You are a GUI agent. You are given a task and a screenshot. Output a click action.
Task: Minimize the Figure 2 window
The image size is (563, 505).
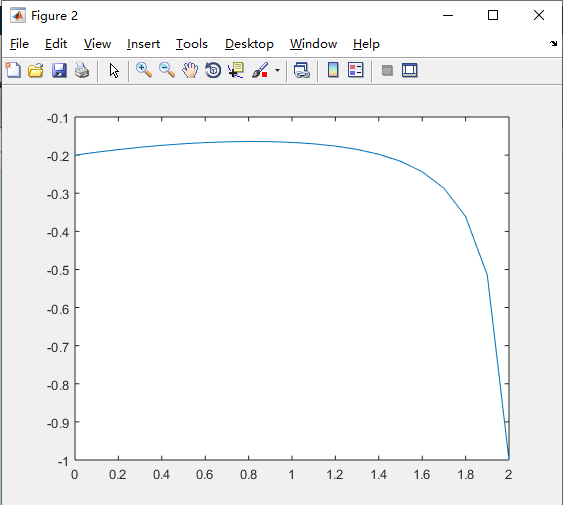(448, 15)
